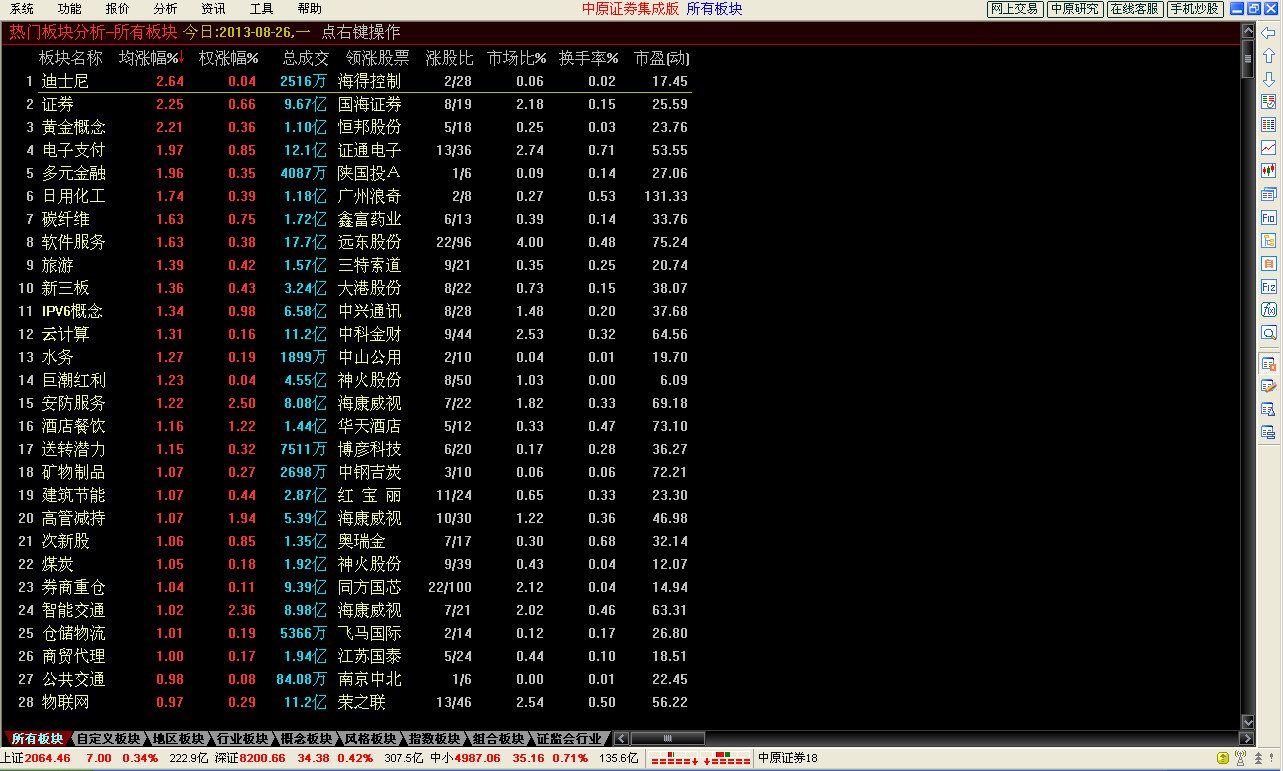This screenshot has width=1283, height=771.
Task: Open the yellow tree structure sidebar icon
Action: click(x=1268, y=240)
